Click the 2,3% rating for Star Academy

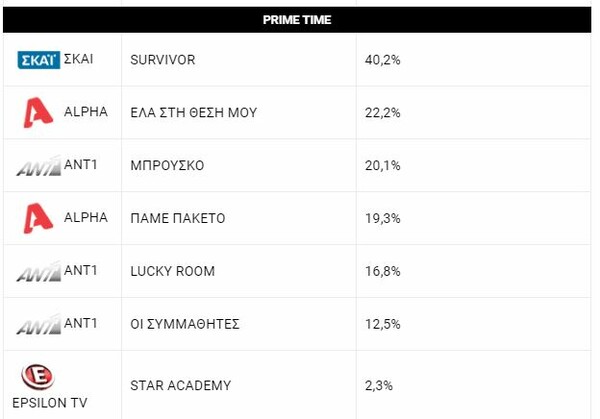[381, 384]
